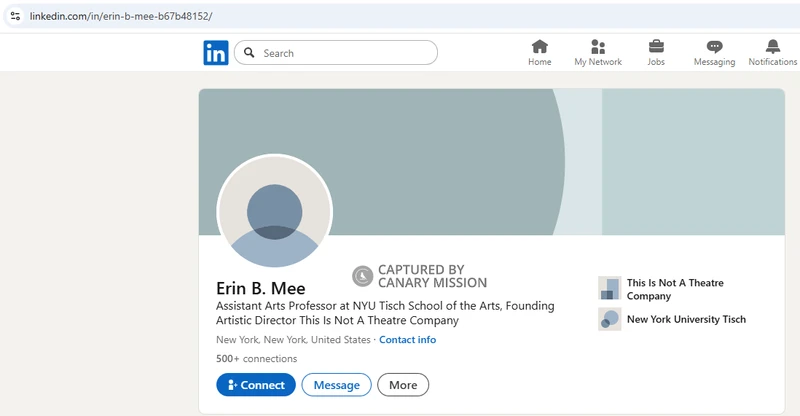This screenshot has height=416, width=800.
Task: Click the search magnifier icon
Action: (x=249, y=53)
